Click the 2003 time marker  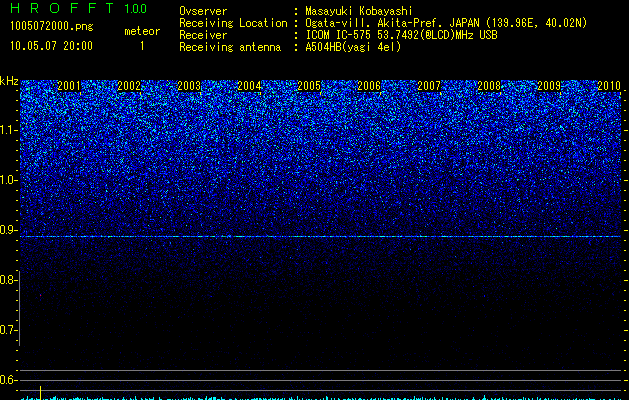189,86
